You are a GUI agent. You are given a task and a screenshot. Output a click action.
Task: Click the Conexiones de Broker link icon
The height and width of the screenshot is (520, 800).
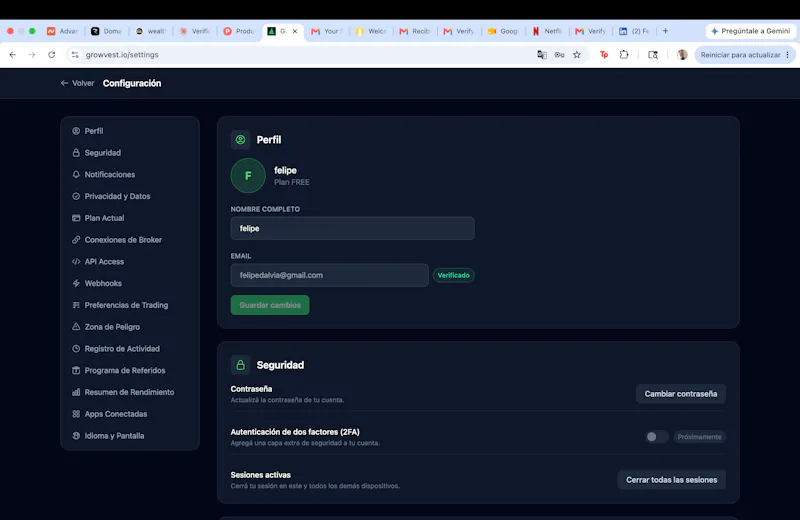pyautogui.click(x=76, y=240)
